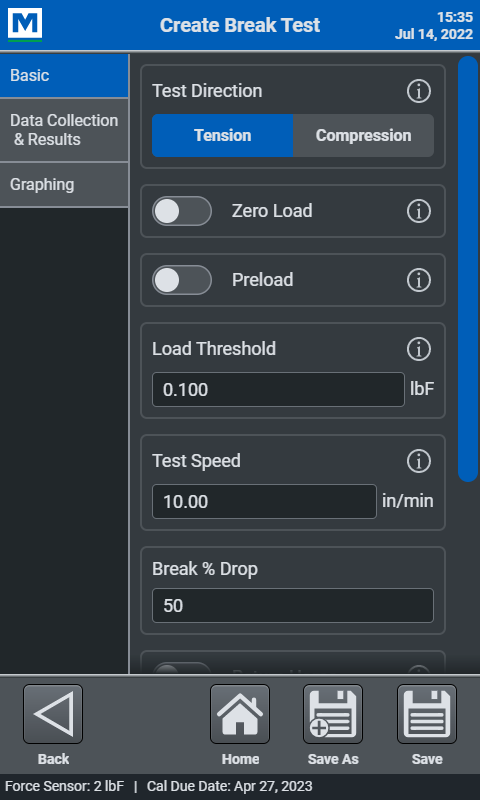Select Compression test direction
Image resolution: width=480 pixels, height=800 pixels.
pos(363,135)
